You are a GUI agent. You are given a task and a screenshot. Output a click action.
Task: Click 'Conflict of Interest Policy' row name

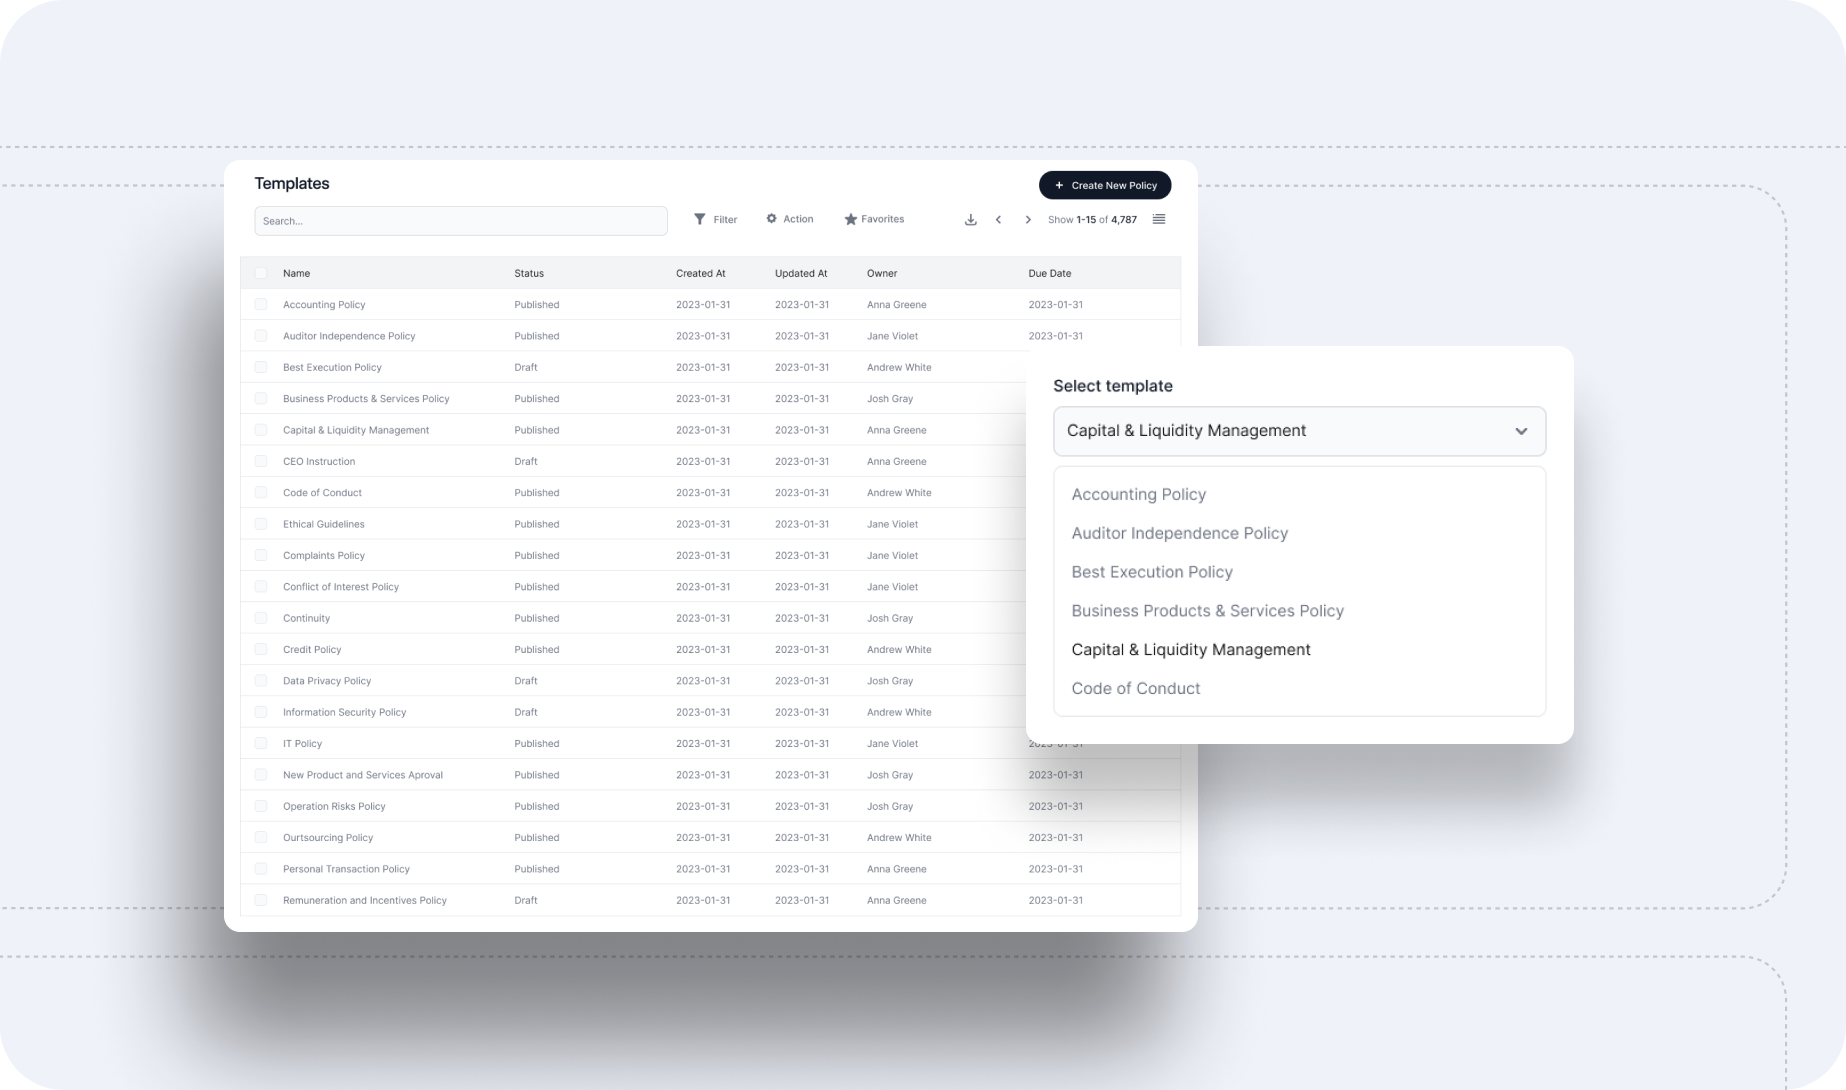coord(341,587)
